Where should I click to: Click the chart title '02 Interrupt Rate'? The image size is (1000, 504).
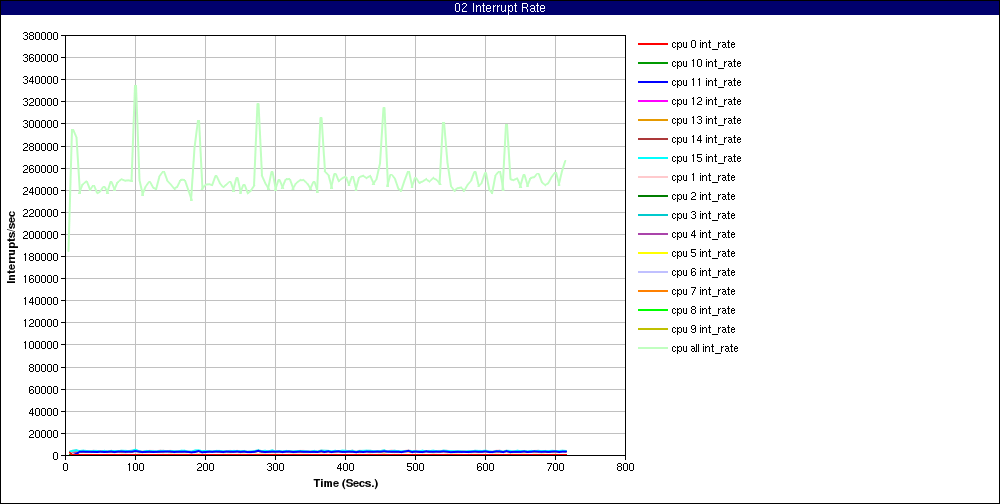(499, 8)
